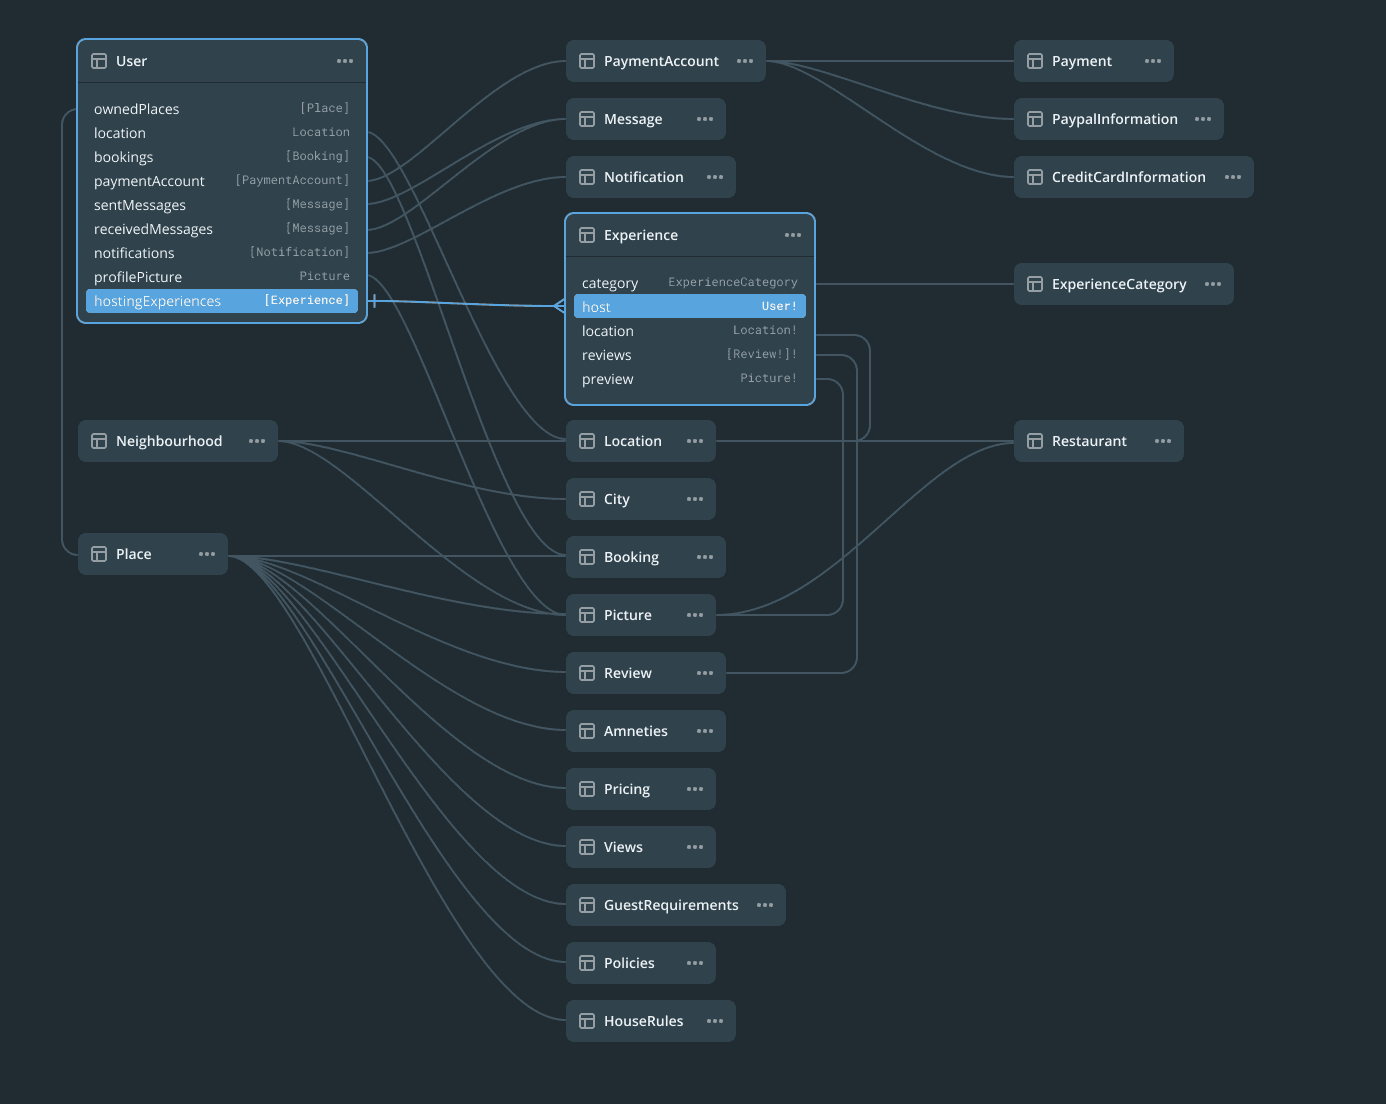Click the Policies node title
Screen dimensions: 1386x1104
629,963
